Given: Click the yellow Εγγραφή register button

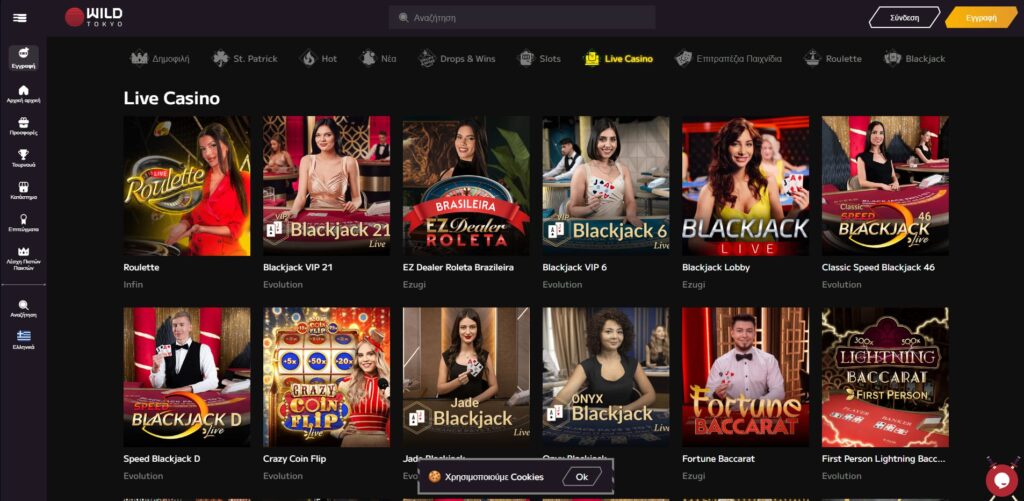Looking at the screenshot, I should 982,18.
